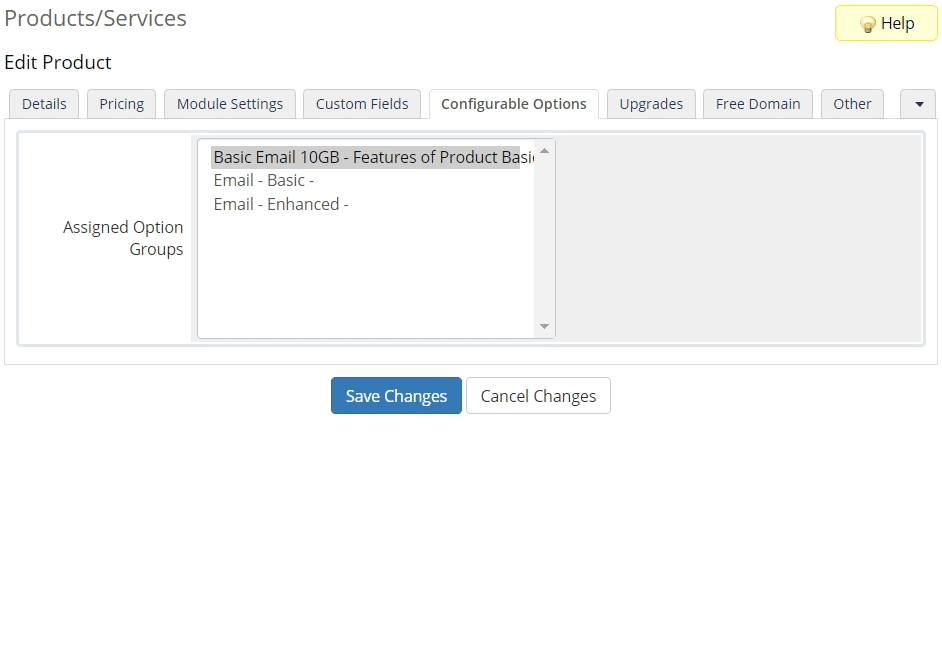Click the Assigned Option Groups label
Viewport: 942px width, 654px height.
pos(123,238)
